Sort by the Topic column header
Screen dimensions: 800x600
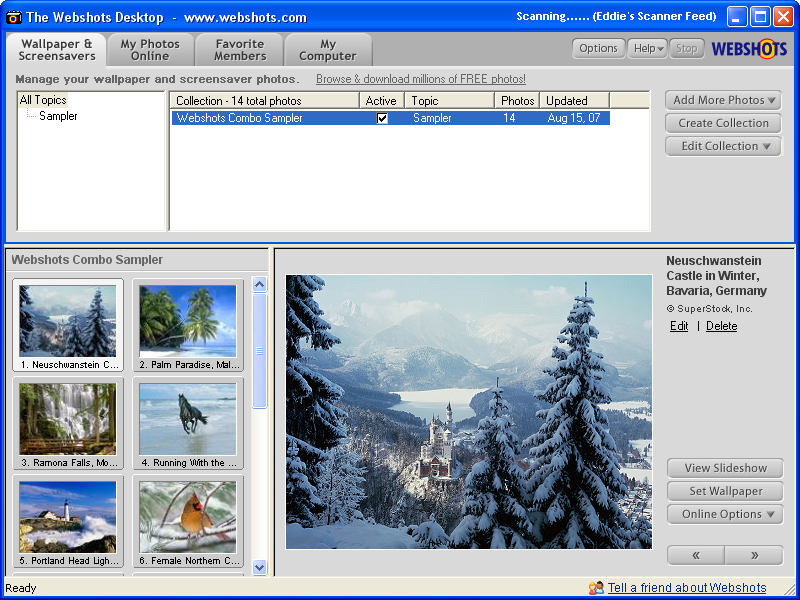coord(449,101)
